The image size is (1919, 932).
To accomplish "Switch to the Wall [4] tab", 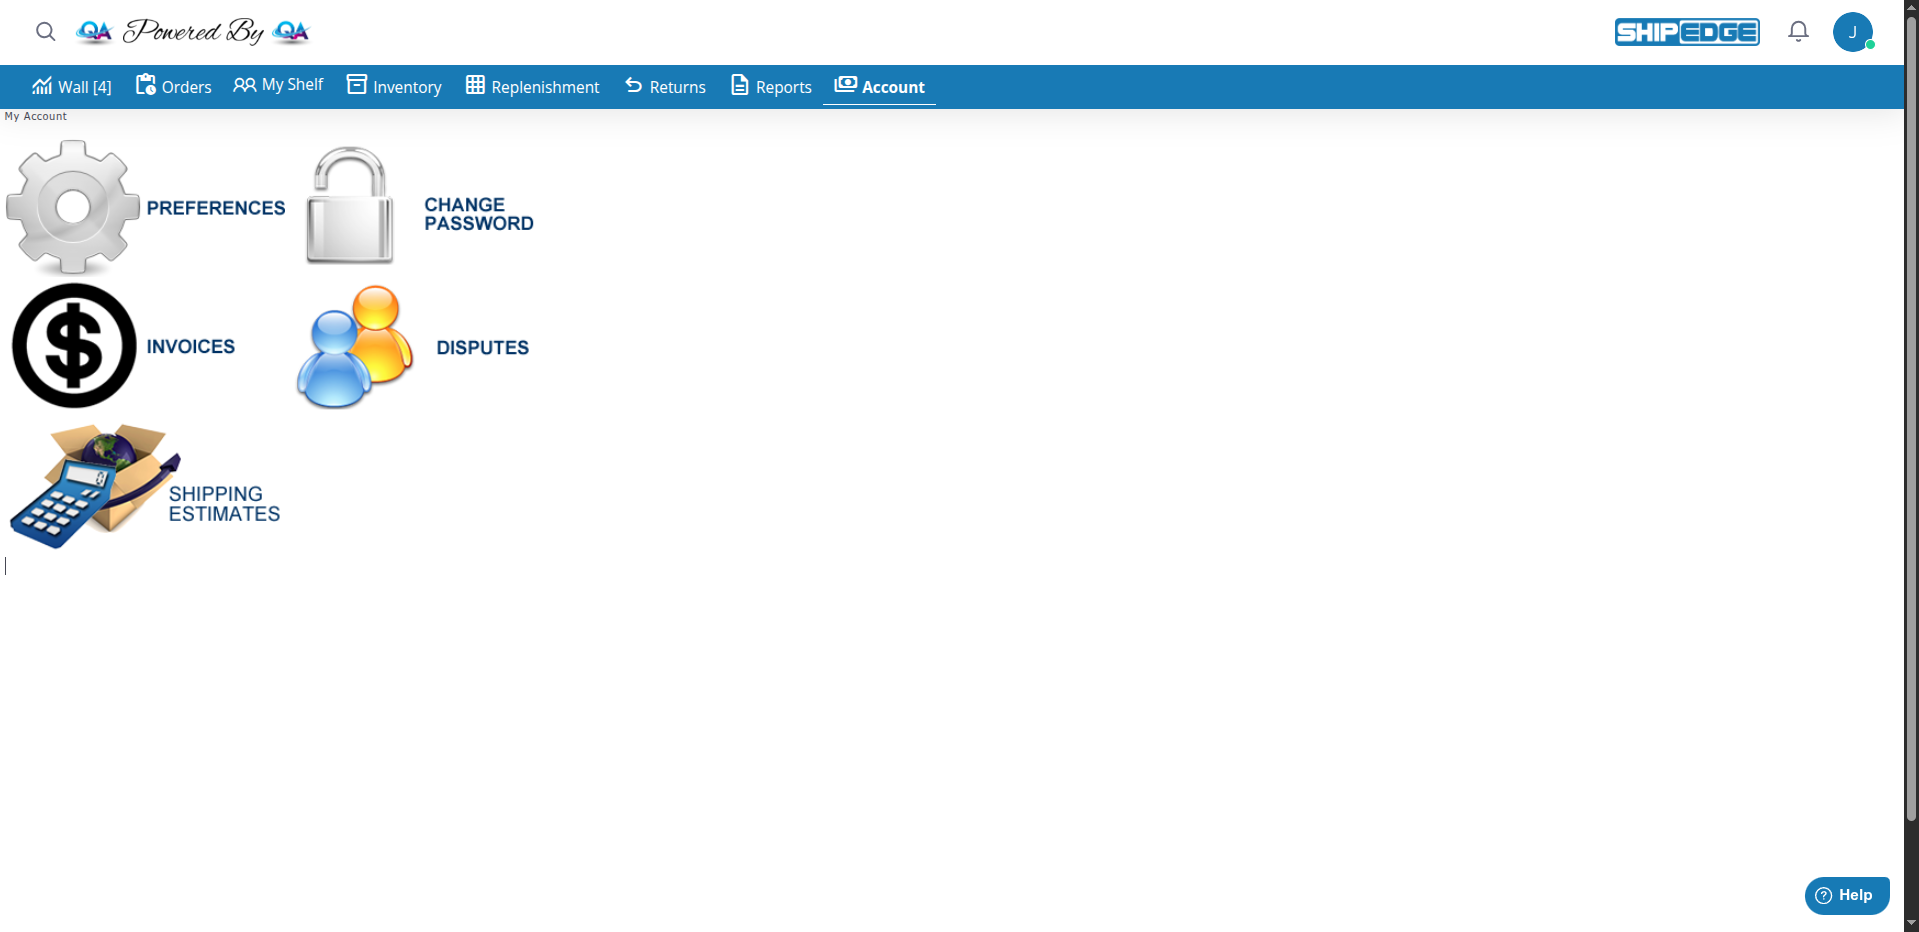I will [71, 86].
